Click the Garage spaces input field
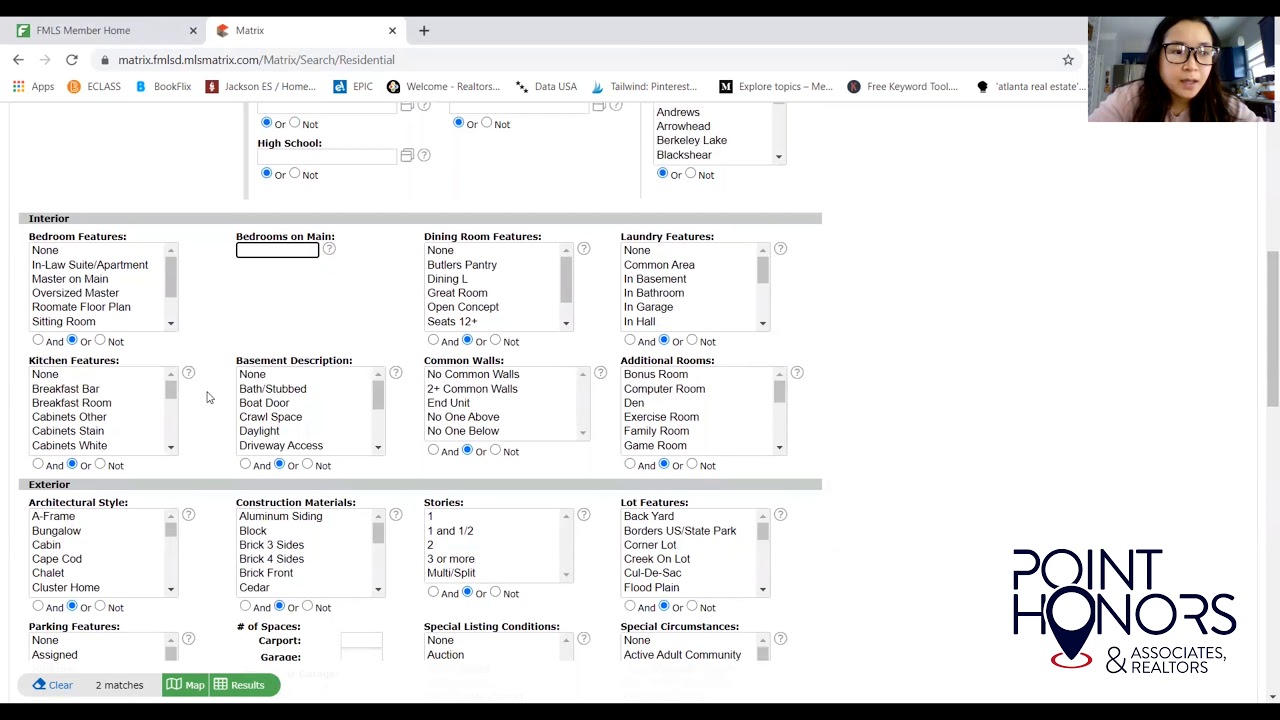The image size is (1280, 720). coord(361,657)
